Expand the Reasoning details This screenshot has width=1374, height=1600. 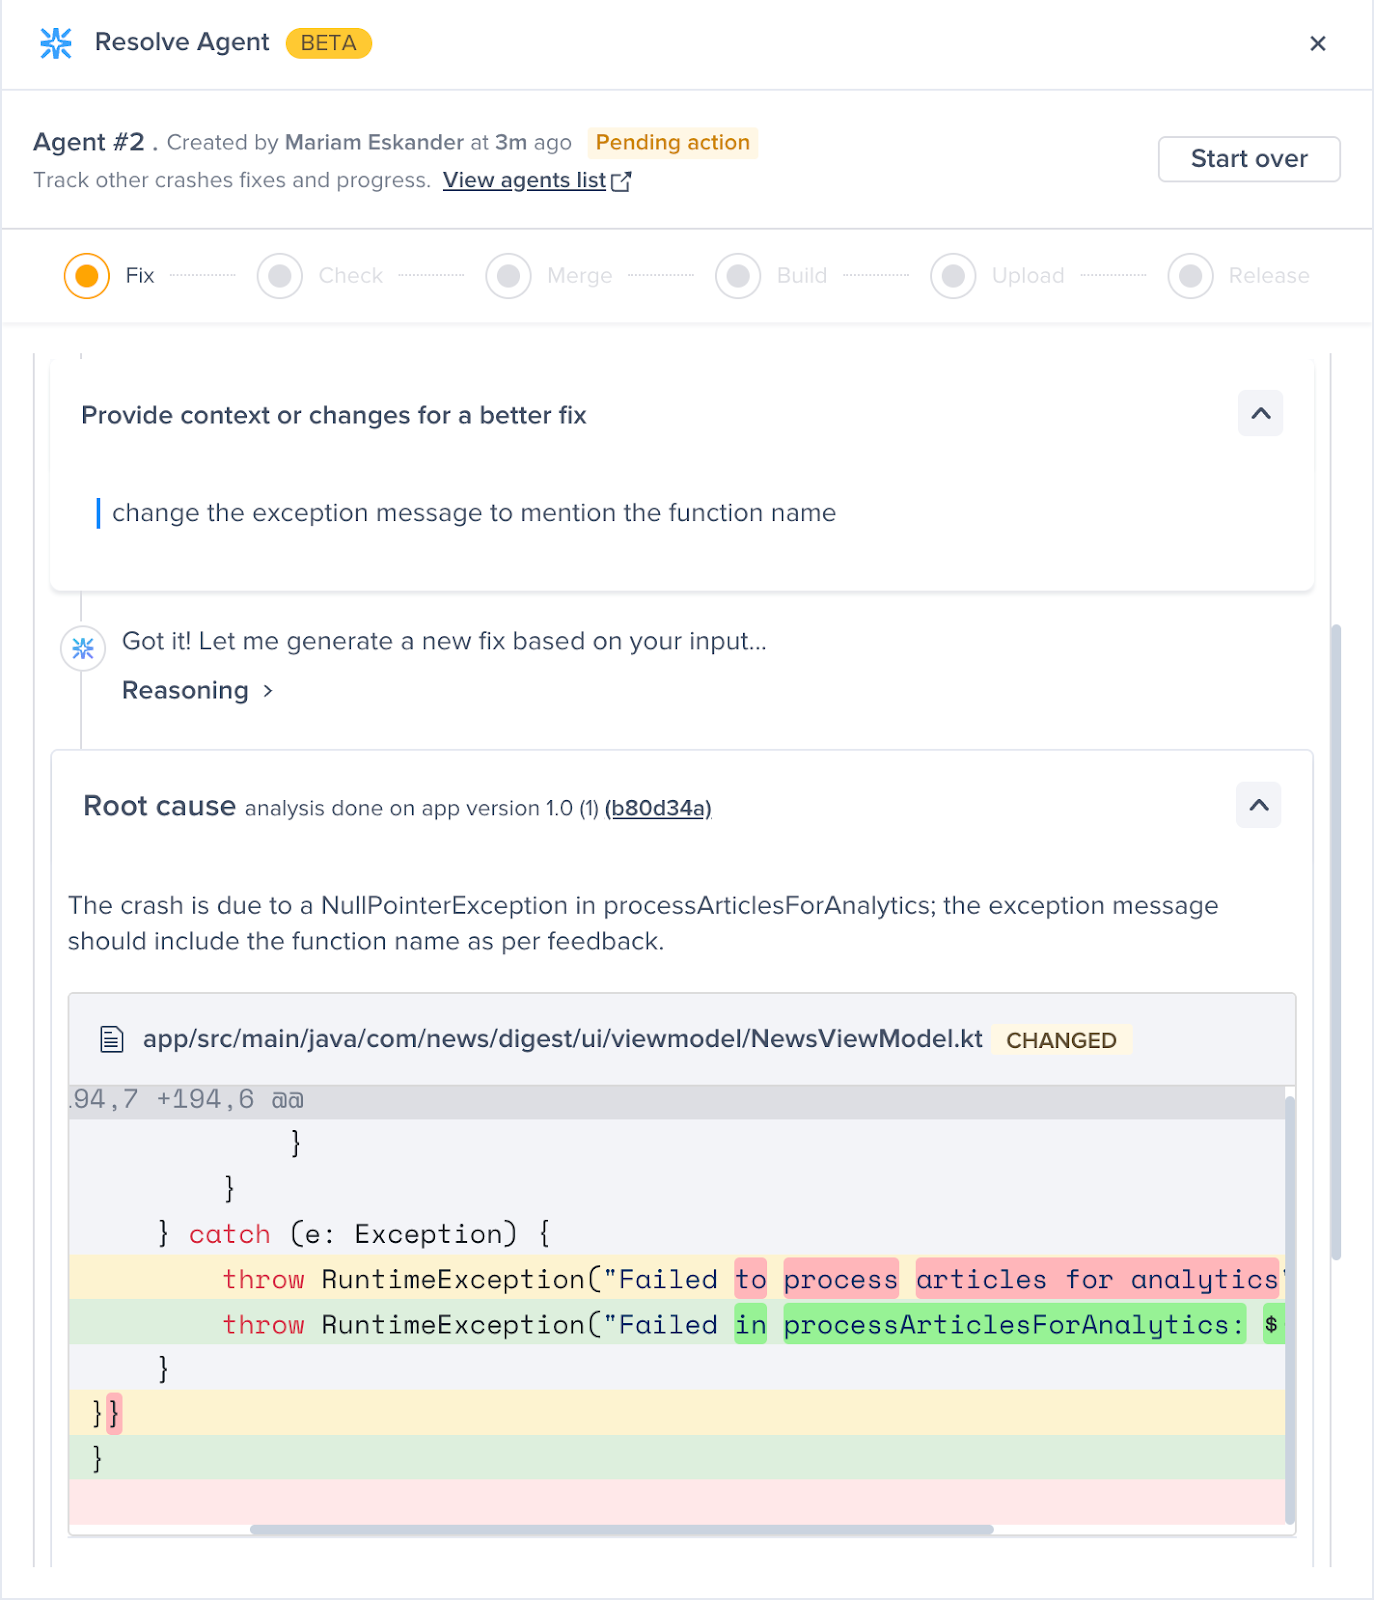point(197,691)
